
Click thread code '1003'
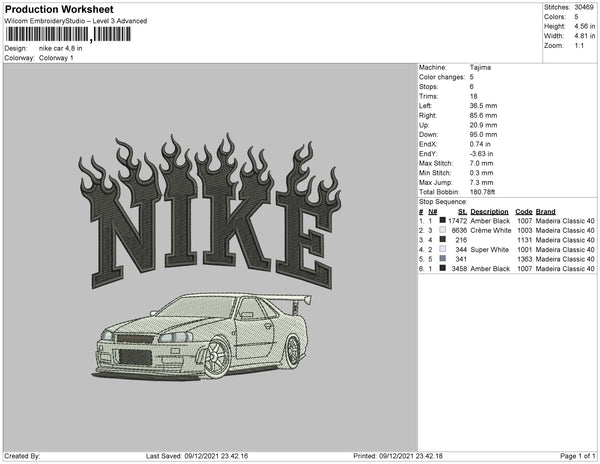point(524,230)
